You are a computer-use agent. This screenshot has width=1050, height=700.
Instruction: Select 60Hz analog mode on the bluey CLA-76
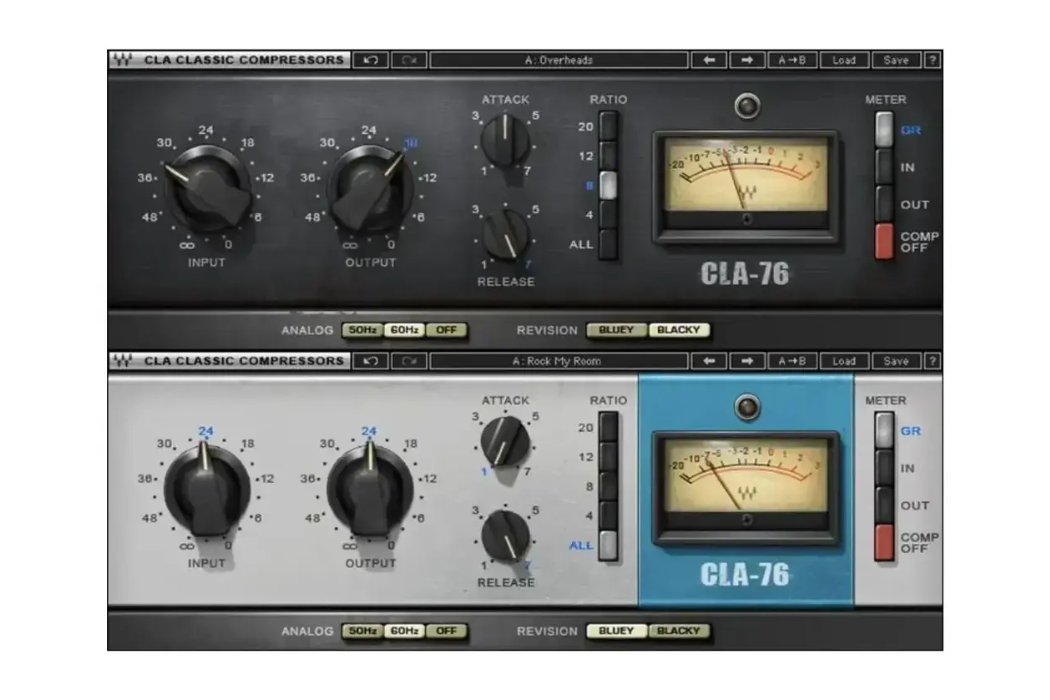click(x=404, y=630)
